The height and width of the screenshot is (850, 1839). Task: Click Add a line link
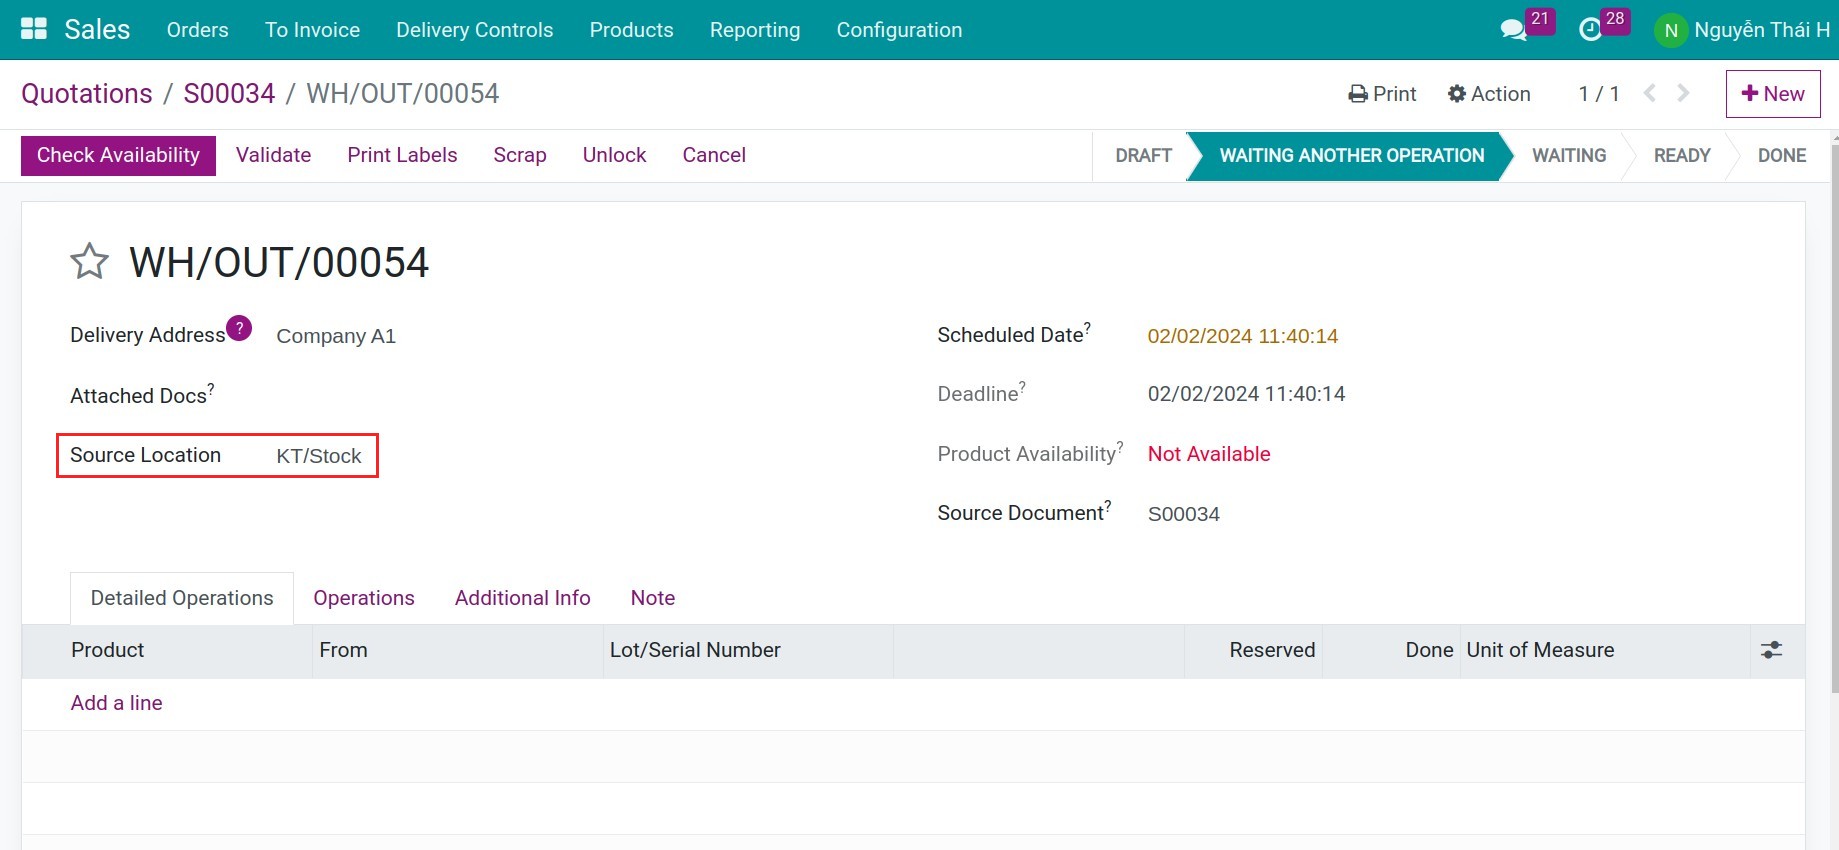coord(116,703)
